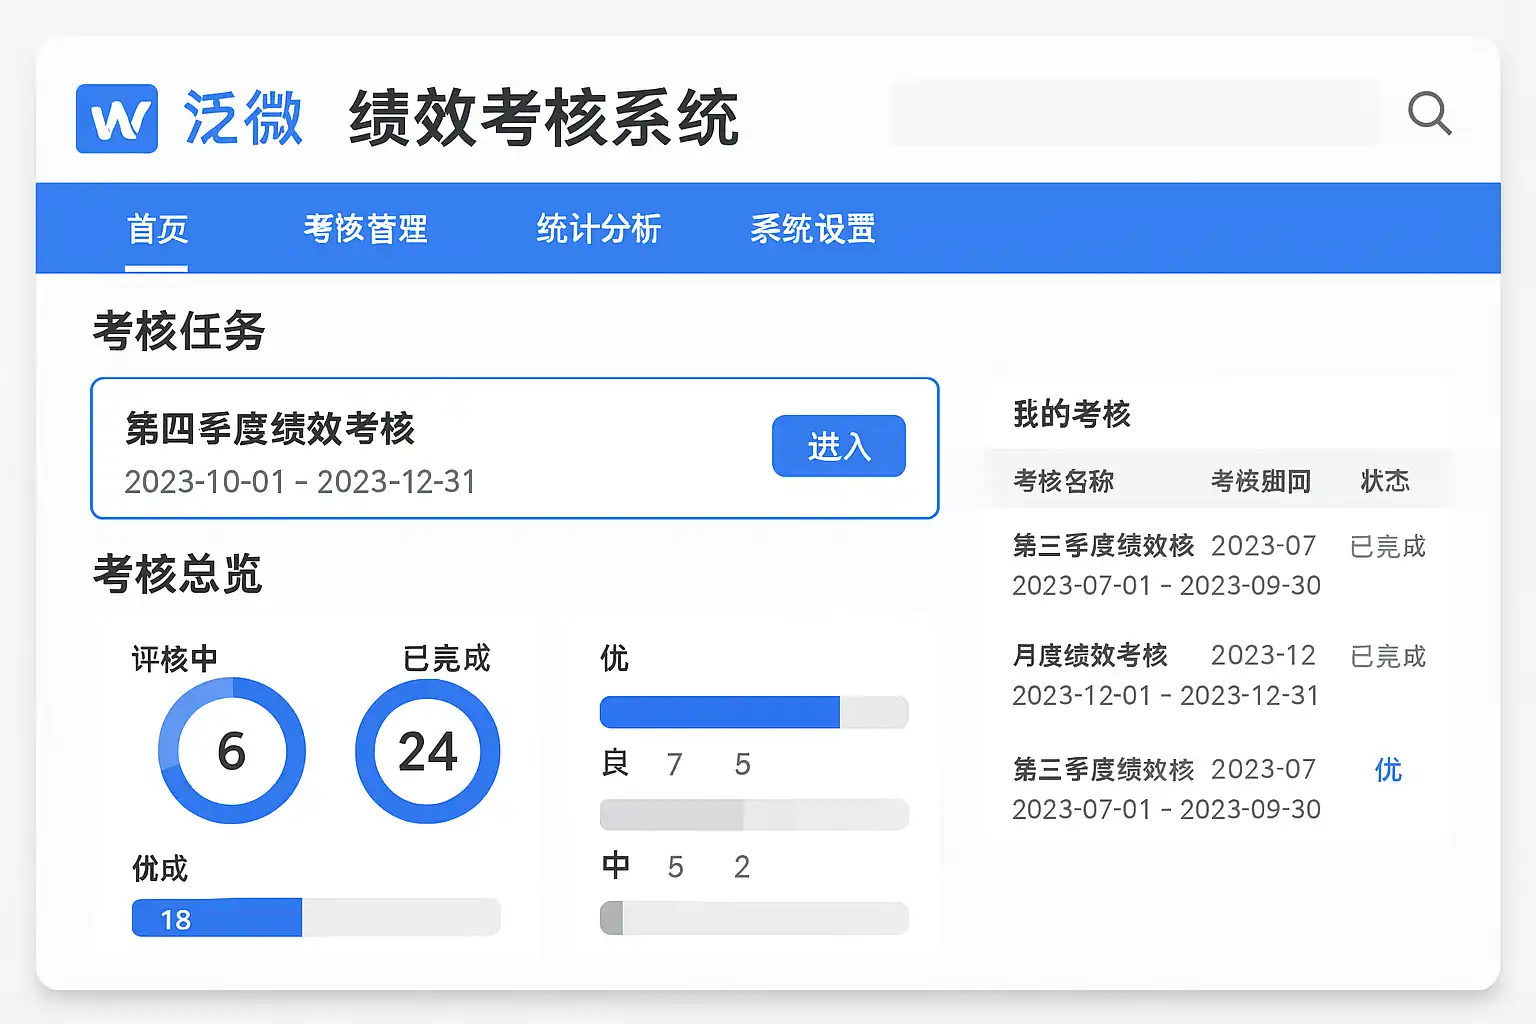
Task: Select the 第四季度绩效考核 task card title
Action: [270, 429]
